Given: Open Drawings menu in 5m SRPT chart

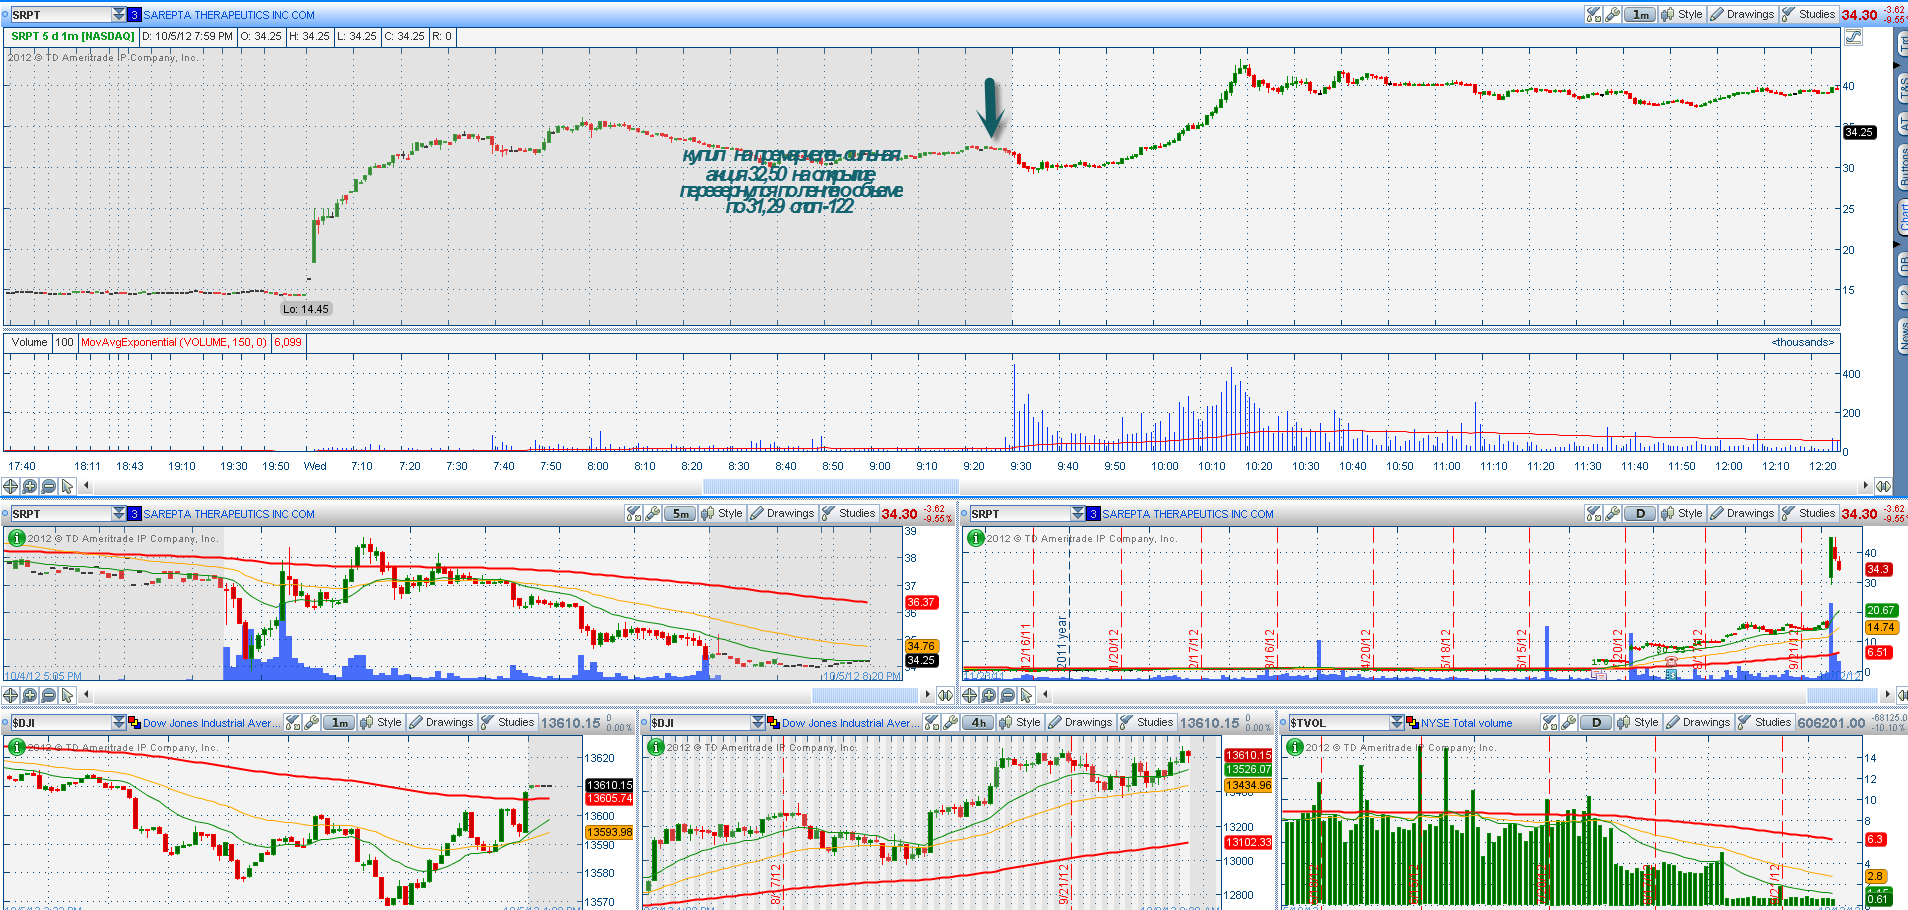Looking at the screenshot, I should (x=782, y=513).
